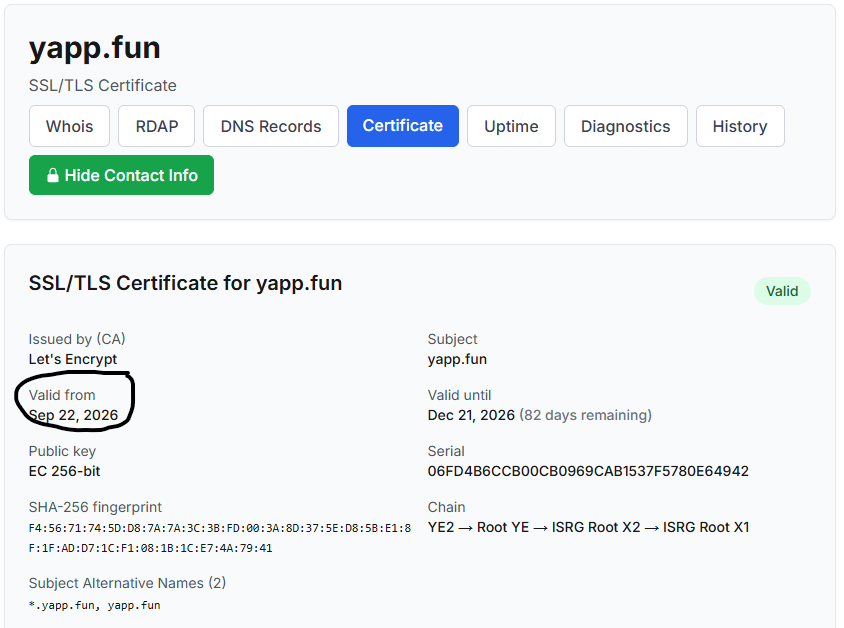Click the 'SSL/TLS Certificate for yapp.fun' heading

(x=185, y=283)
